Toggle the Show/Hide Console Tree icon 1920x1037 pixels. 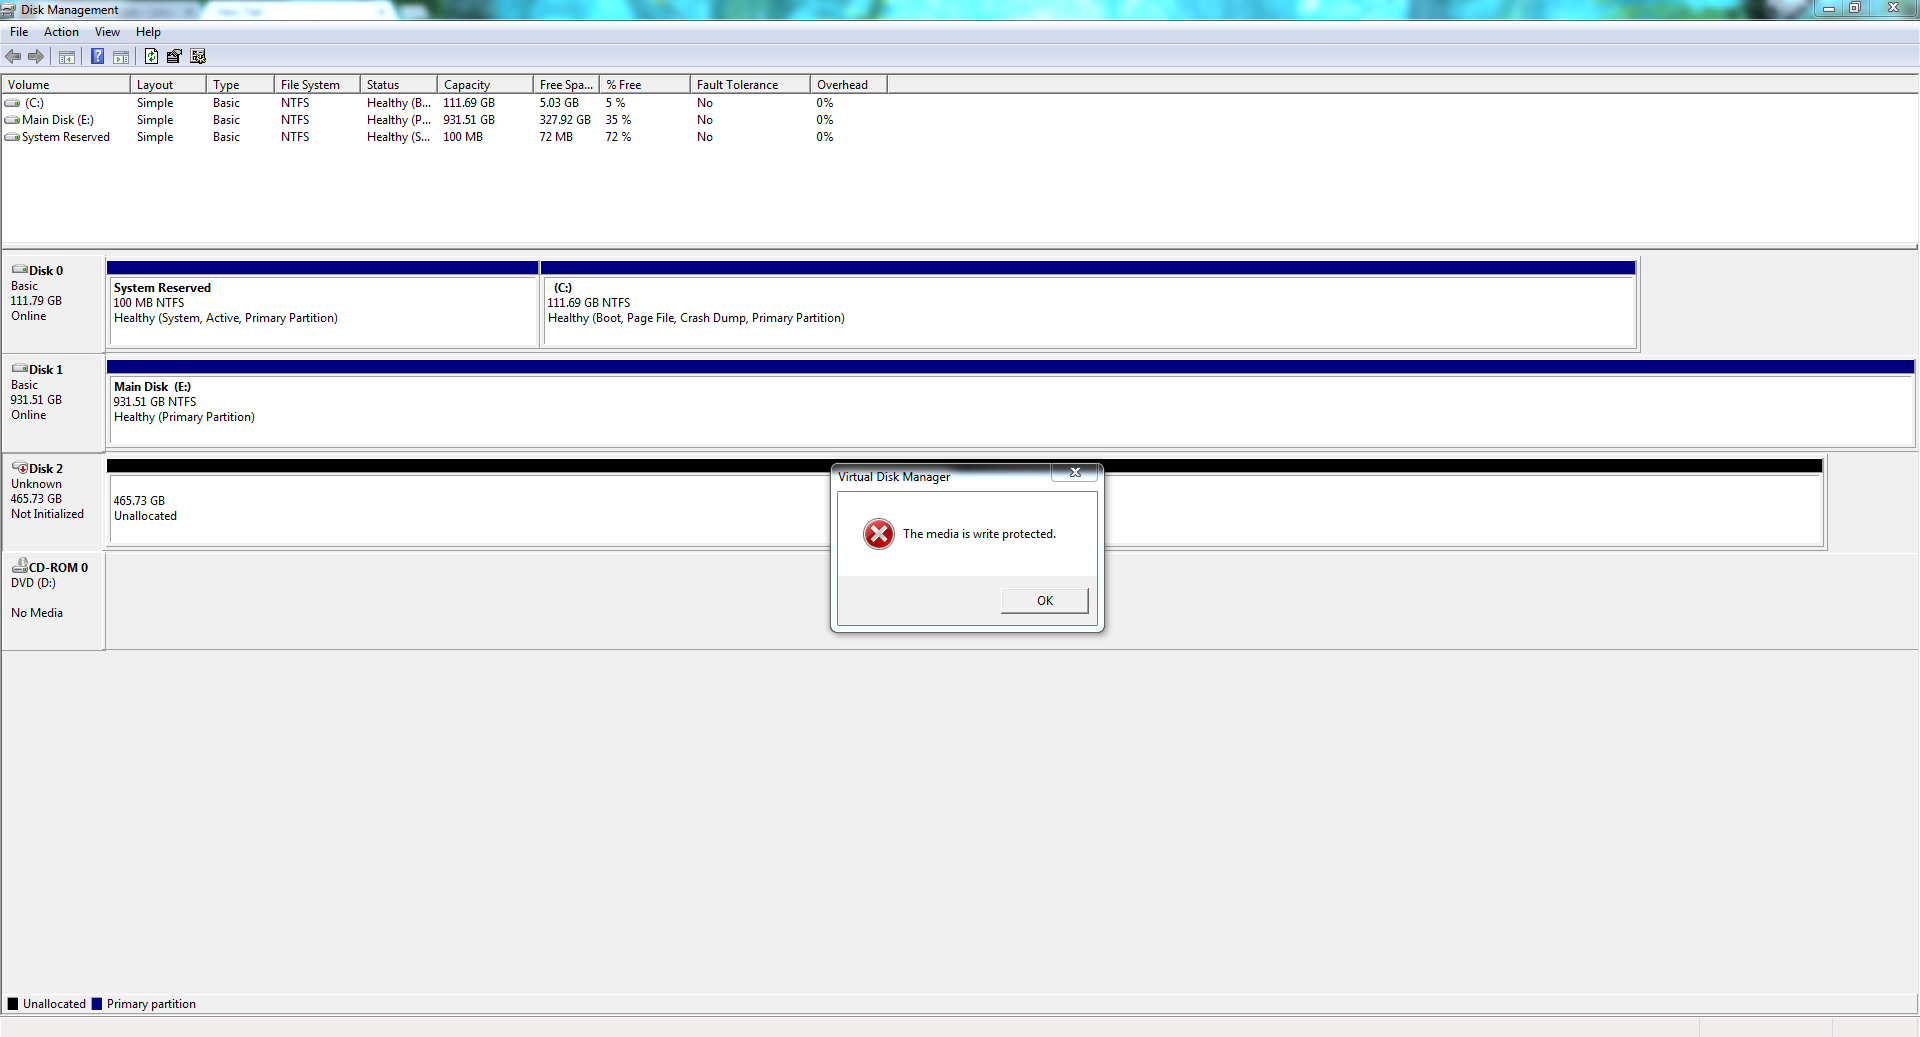(67, 57)
